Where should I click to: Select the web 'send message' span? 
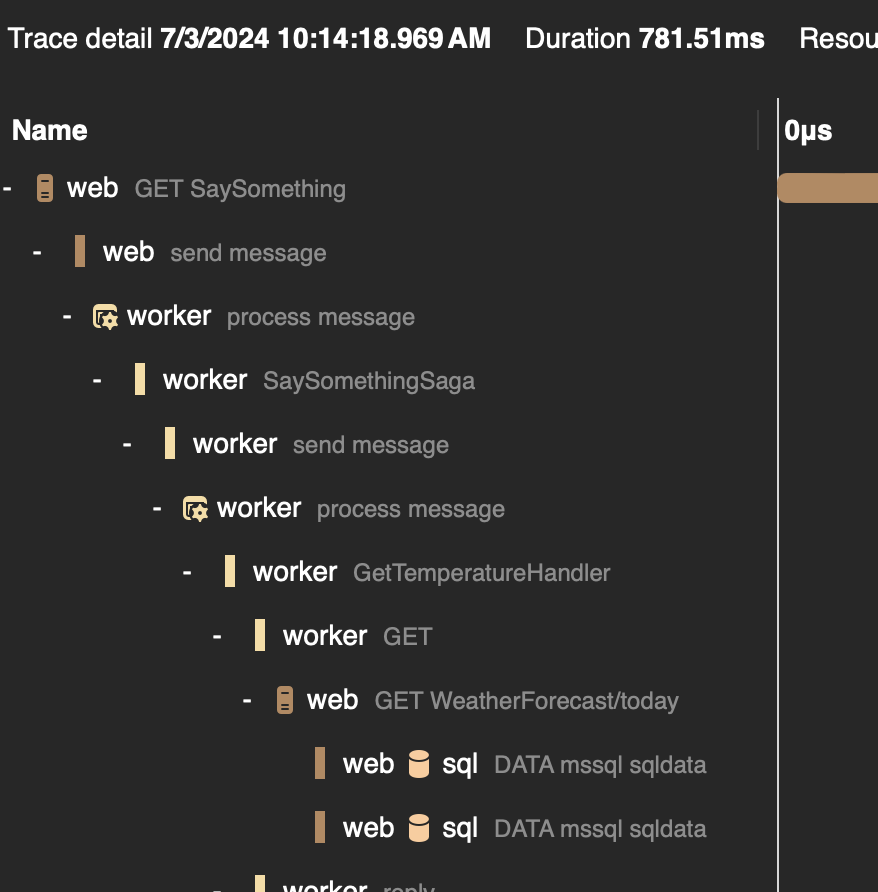tap(249, 253)
